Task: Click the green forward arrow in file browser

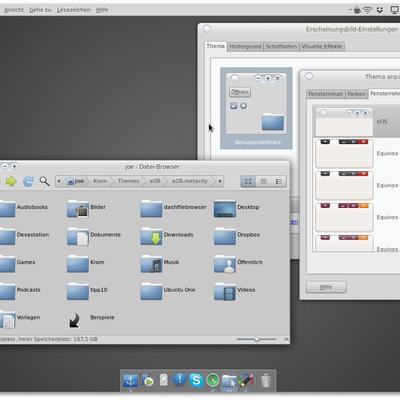Action: pyautogui.click(x=11, y=181)
